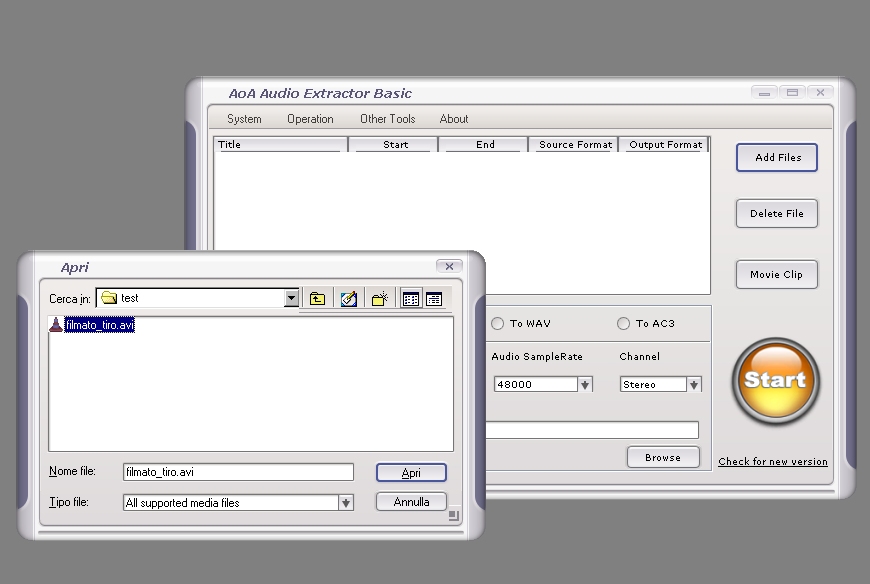Expand the Audio SampleRate 48000 dropdown

pos(585,384)
